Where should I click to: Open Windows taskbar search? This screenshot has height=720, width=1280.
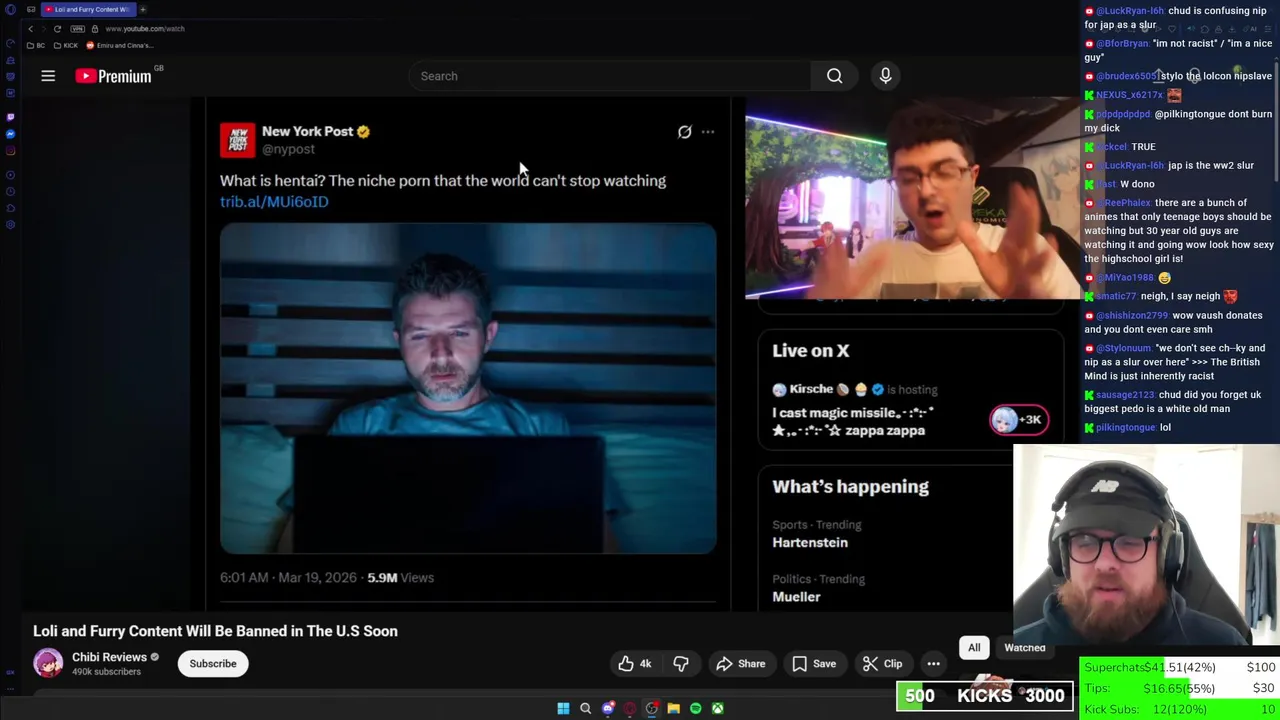click(586, 709)
